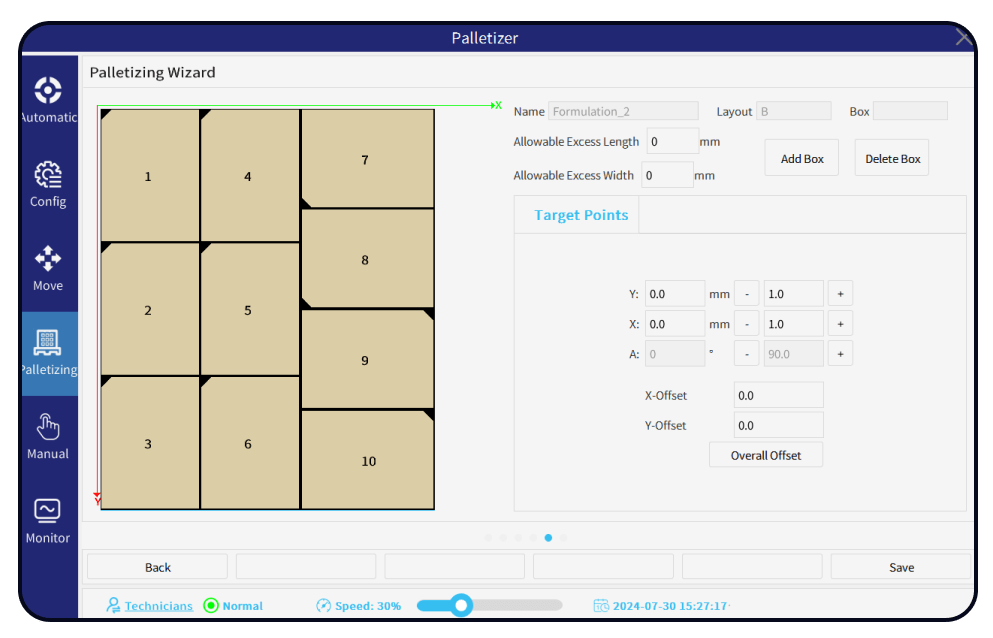993x638 pixels.
Task: Click the Allowable Excess Length field
Action: (x=672, y=142)
